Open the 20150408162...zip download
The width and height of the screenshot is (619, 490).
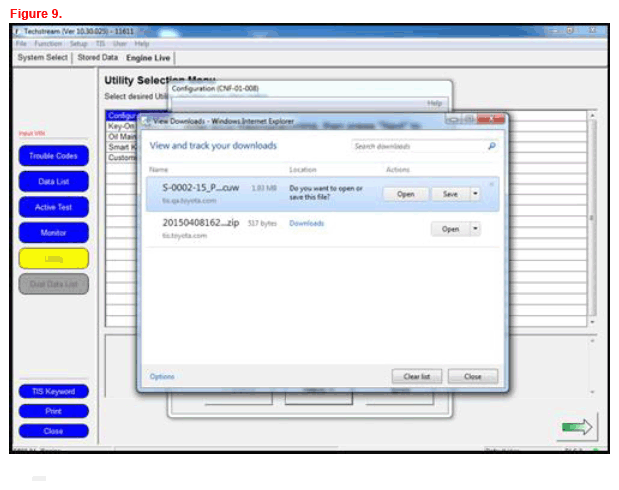(450, 229)
